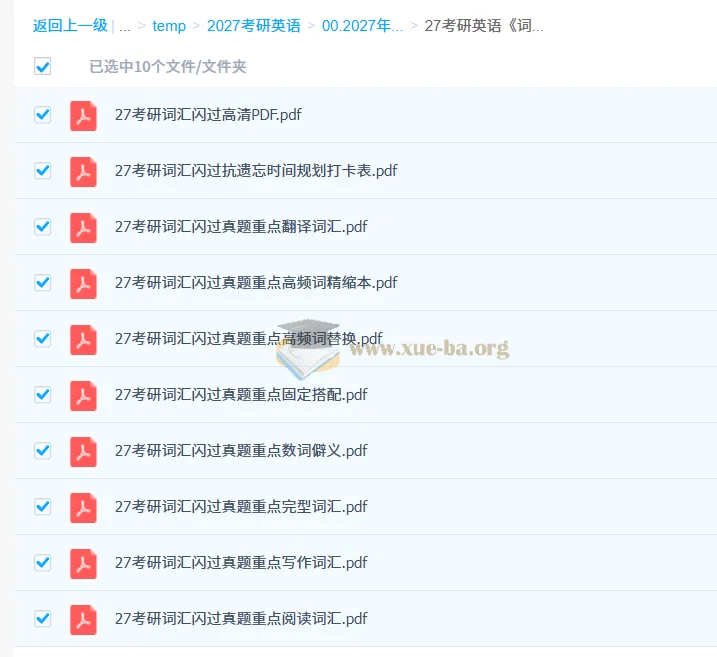Click PDF icon of 完型词汇 file
The width and height of the screenshot is (717, 657).
click(x=83, y=508)
